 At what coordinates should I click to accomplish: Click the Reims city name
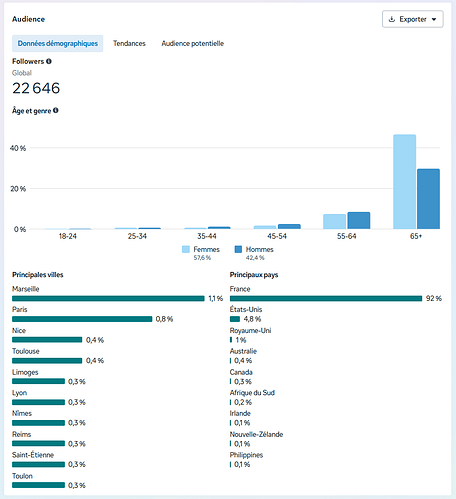pos(22,434)
